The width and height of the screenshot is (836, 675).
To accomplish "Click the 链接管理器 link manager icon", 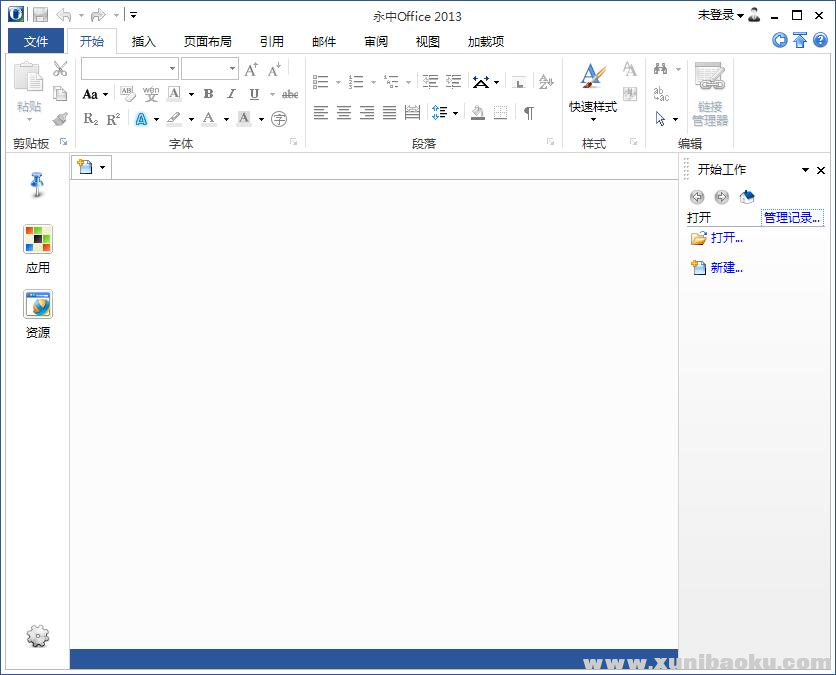I will [711, 75].
